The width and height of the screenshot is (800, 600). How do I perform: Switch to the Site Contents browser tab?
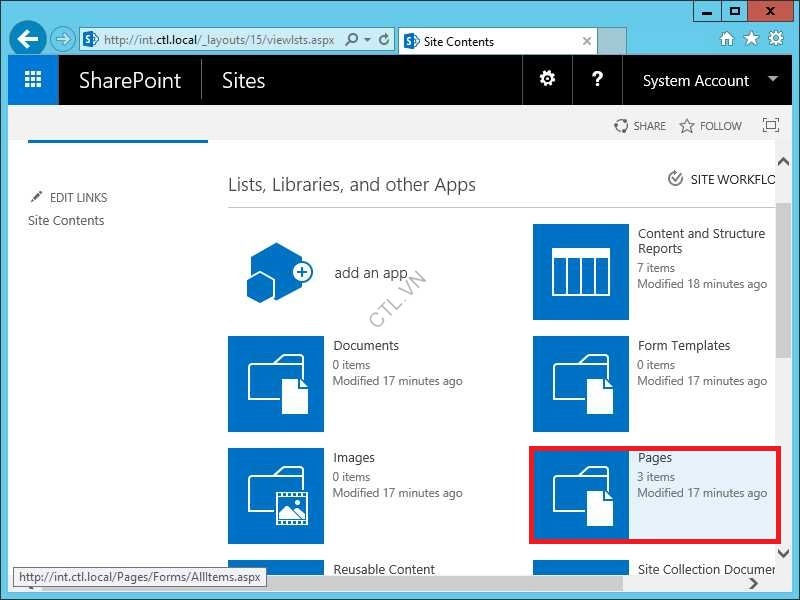(x=490, y=41)
